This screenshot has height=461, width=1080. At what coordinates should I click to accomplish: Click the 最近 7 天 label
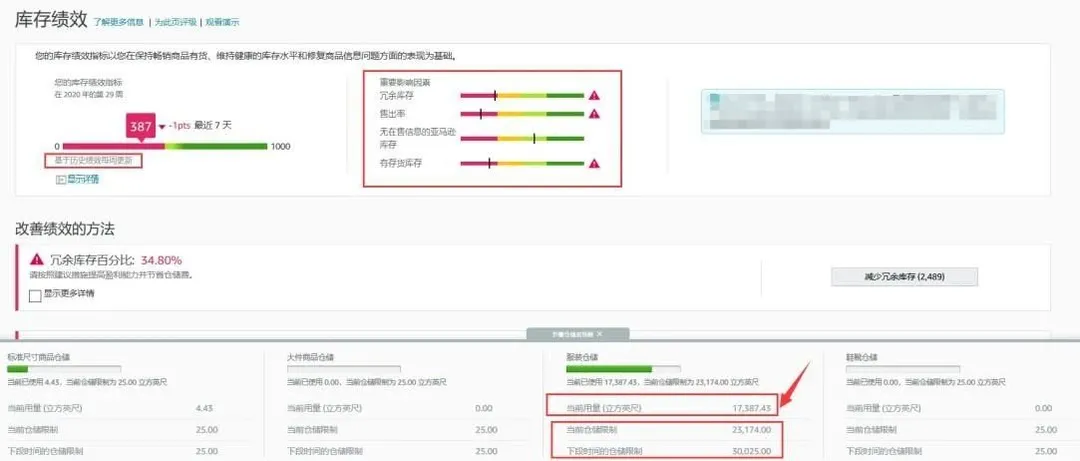[x=213, y=126]
